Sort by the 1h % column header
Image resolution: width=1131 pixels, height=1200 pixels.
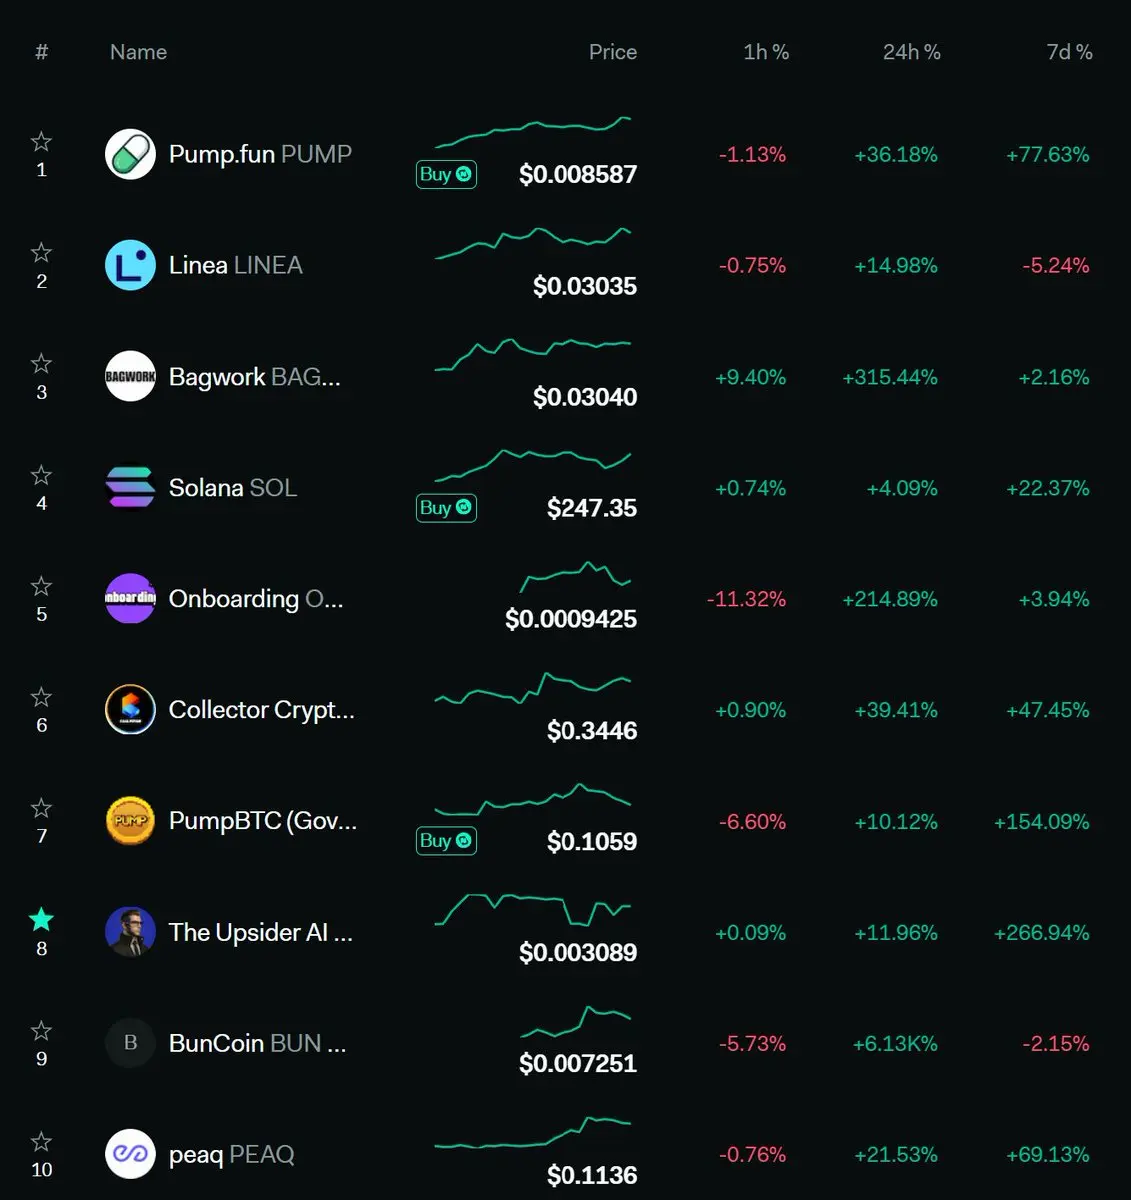(766, 52)
